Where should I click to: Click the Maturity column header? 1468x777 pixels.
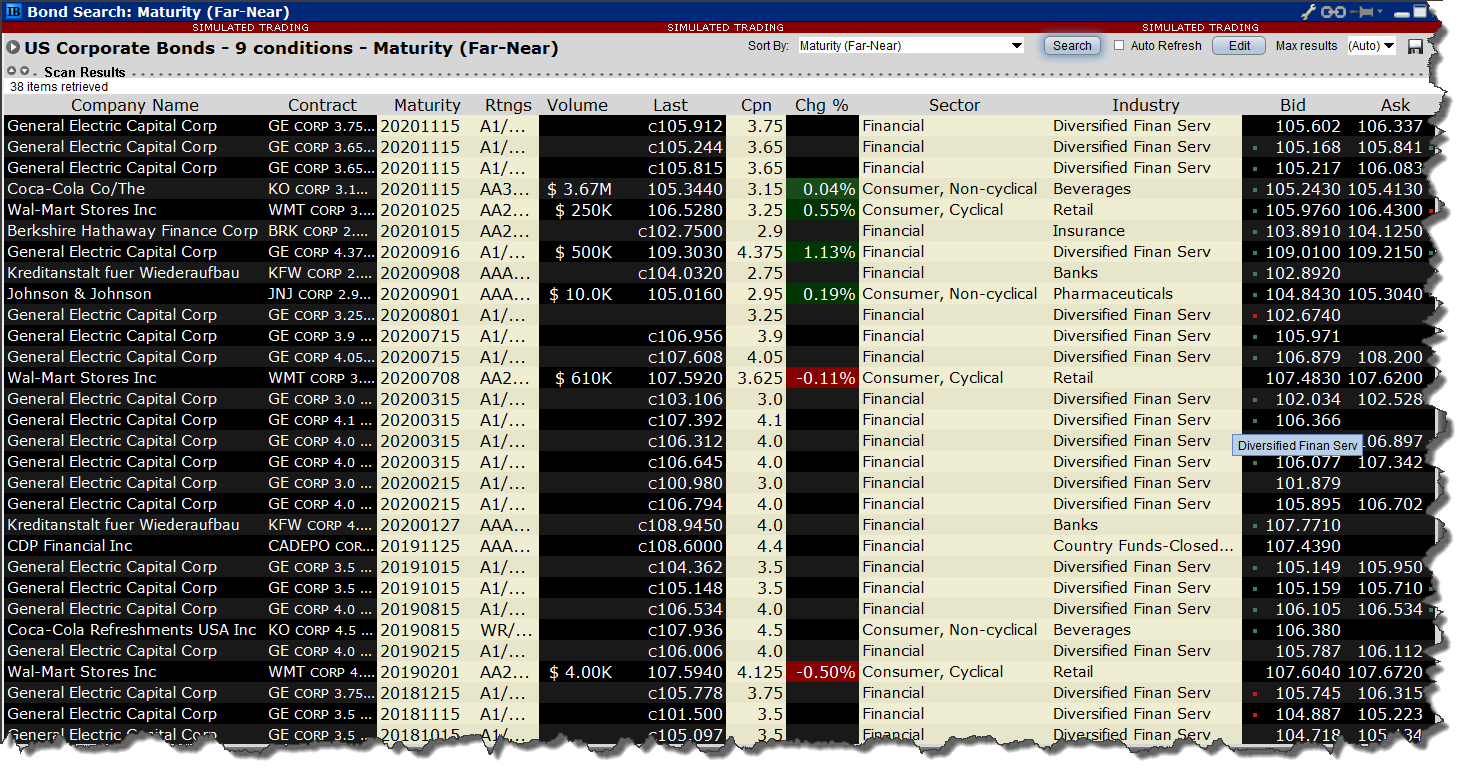427,105
